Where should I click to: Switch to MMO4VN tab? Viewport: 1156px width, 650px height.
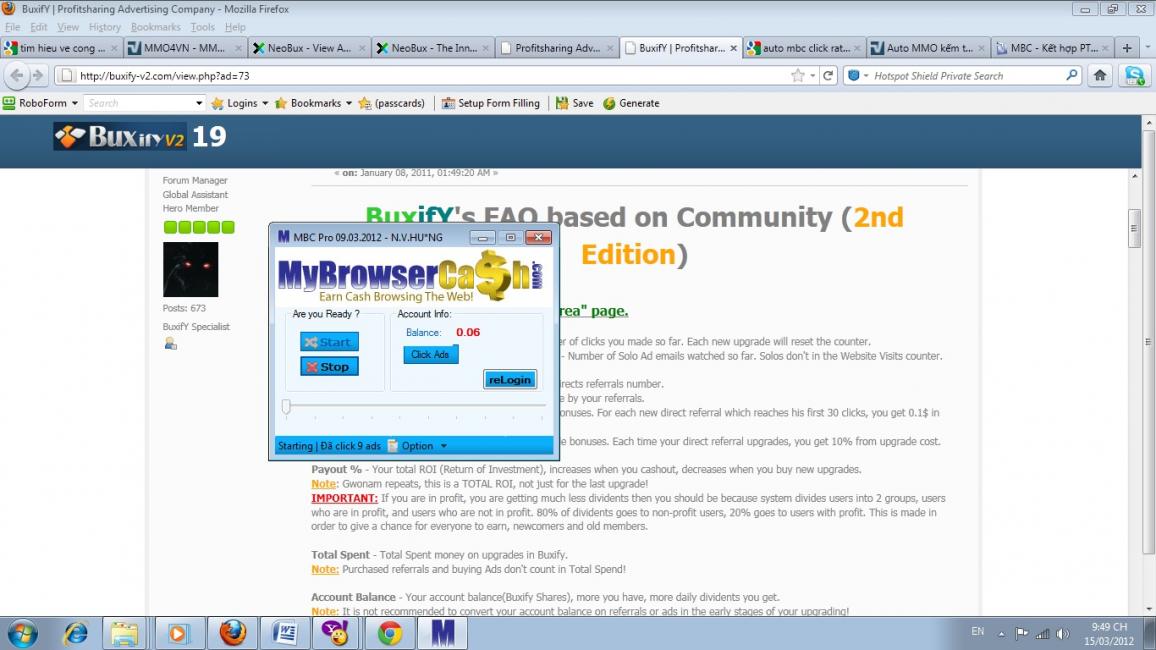tap(185, 48)
